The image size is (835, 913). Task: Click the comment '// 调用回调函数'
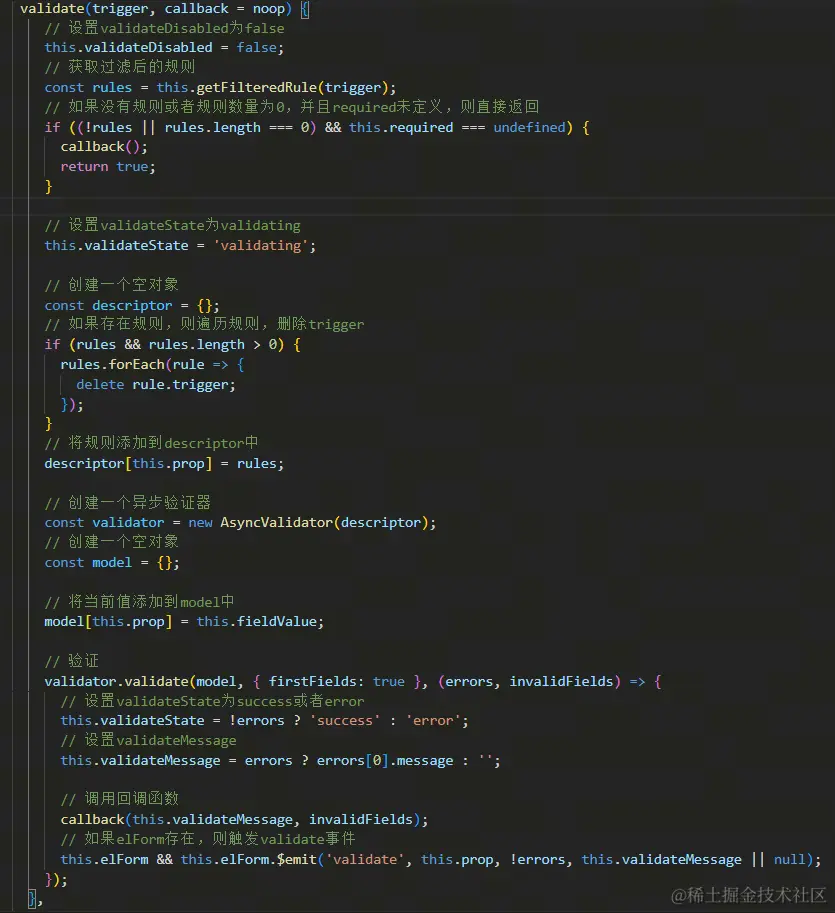click(120, 798)
